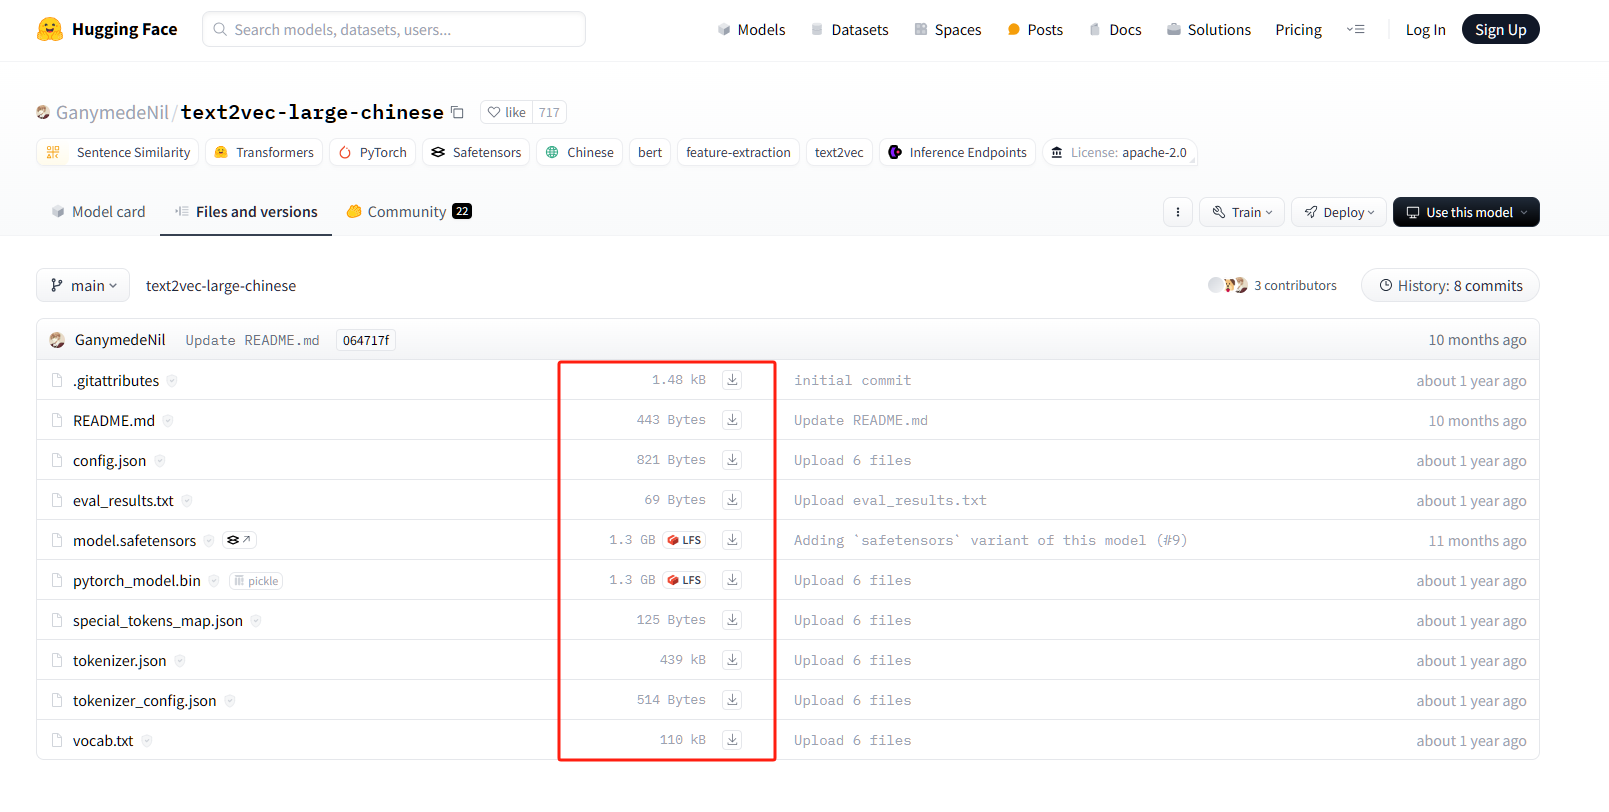The width and height of the screenshot is (1609, 812).
Task: Click GanymedeNil avatar in the commit row
Action: [x=57, y=340]
